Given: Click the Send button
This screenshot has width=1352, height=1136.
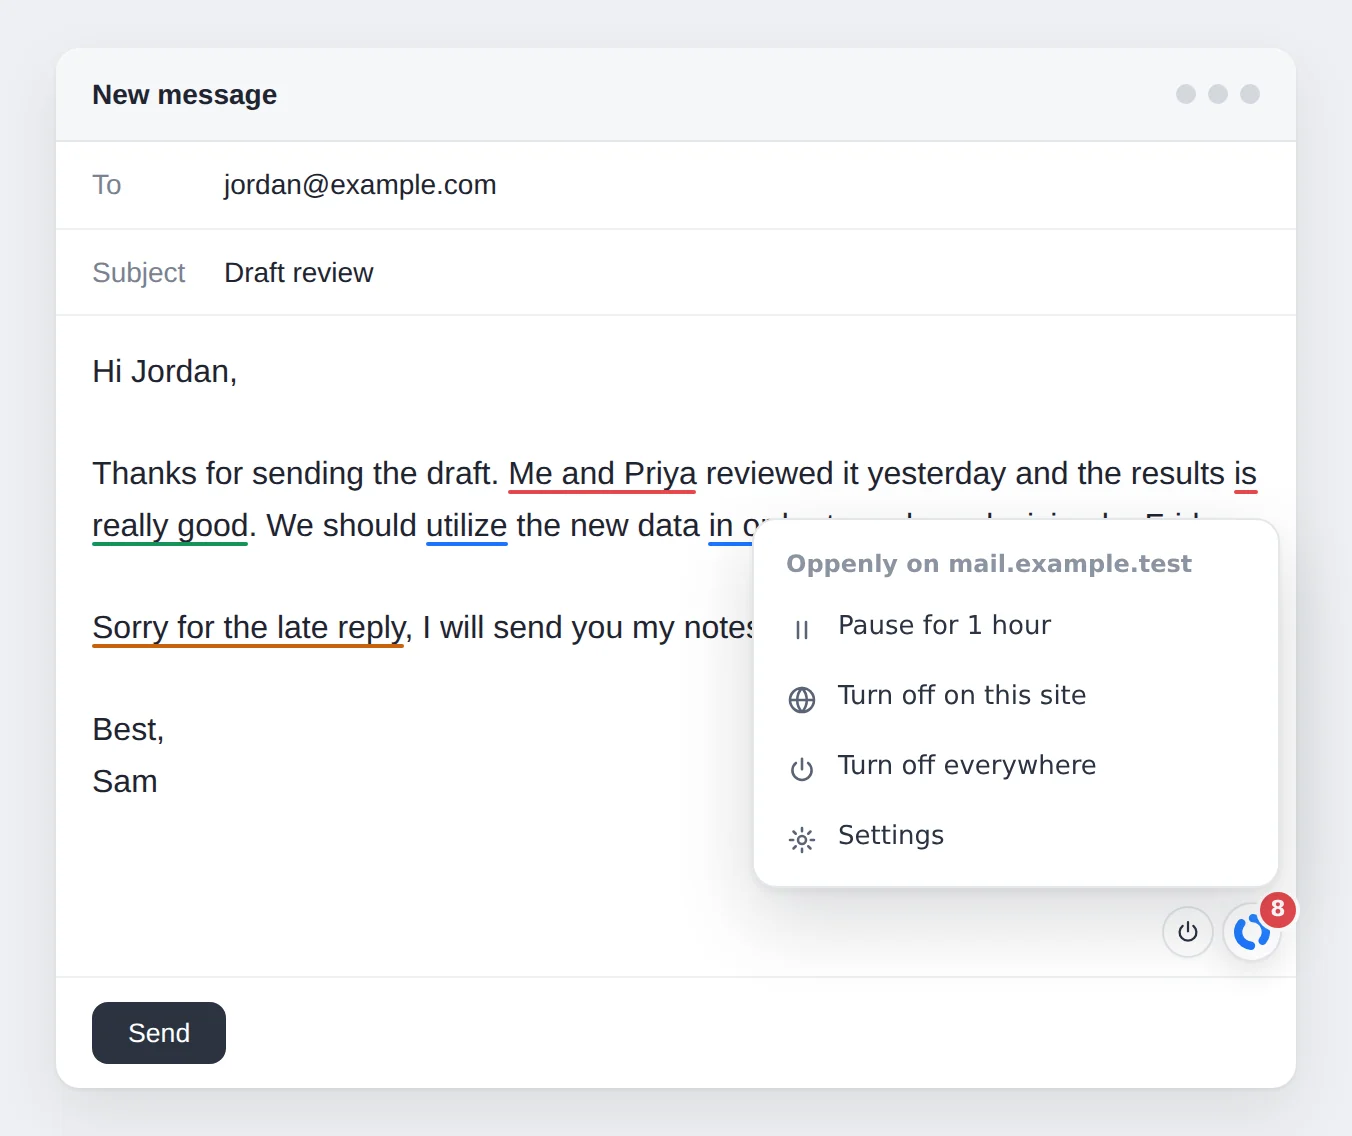Looking at the screenshot, I should pos(159,1033).
